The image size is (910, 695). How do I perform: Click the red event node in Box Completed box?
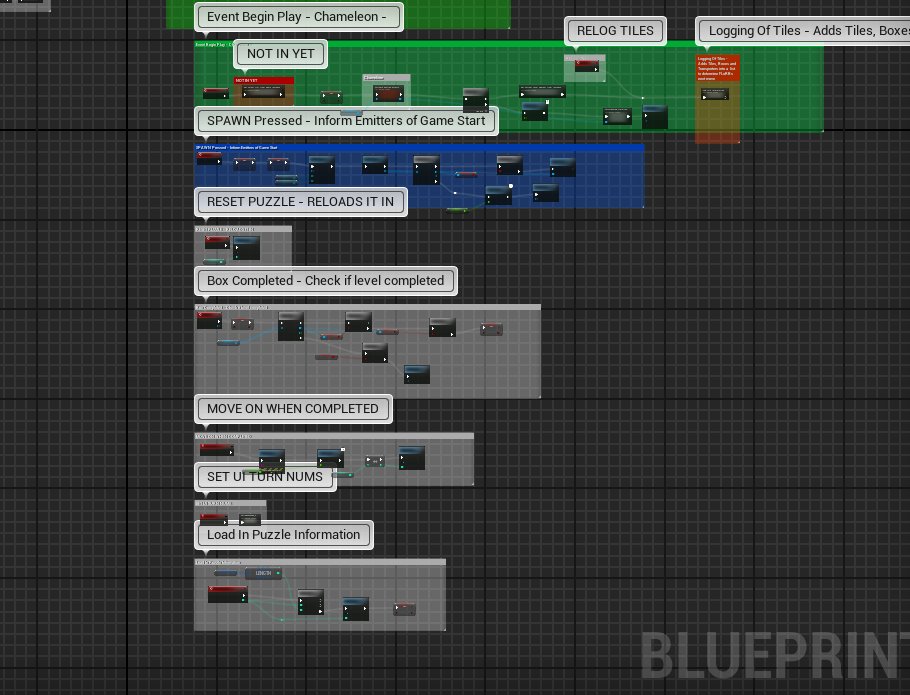point(209,320)
